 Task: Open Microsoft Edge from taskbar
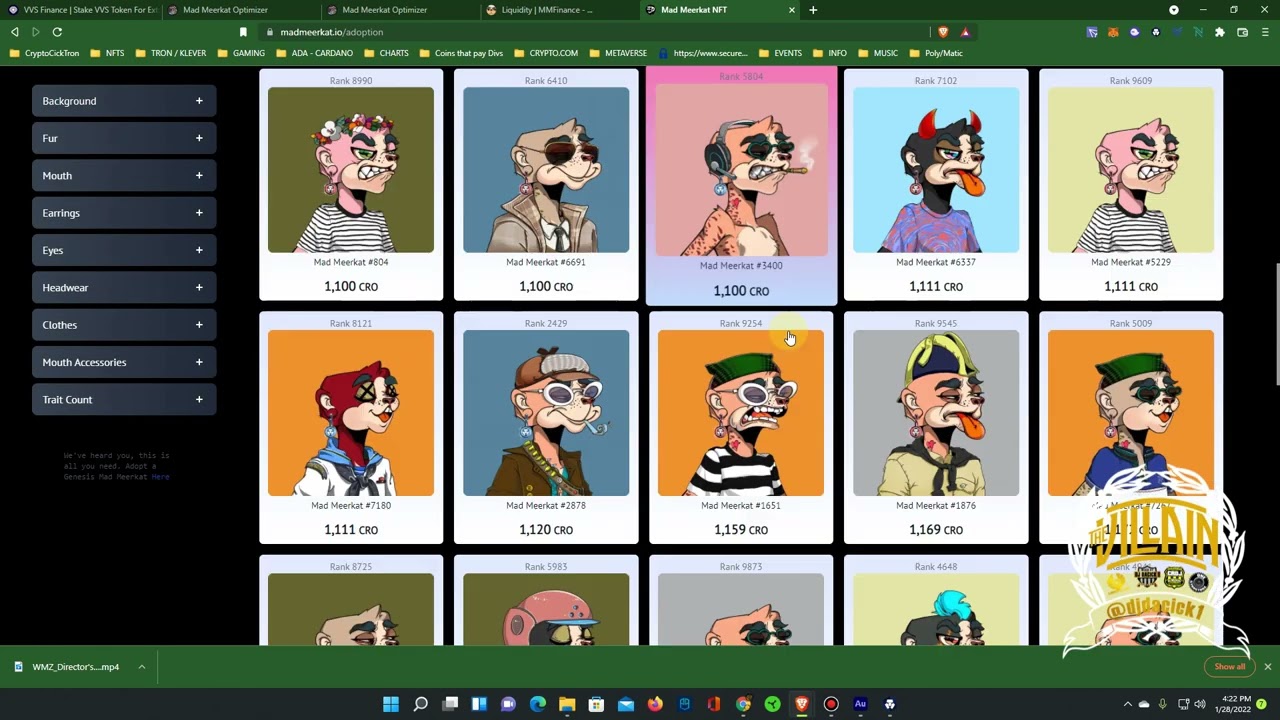538,704
